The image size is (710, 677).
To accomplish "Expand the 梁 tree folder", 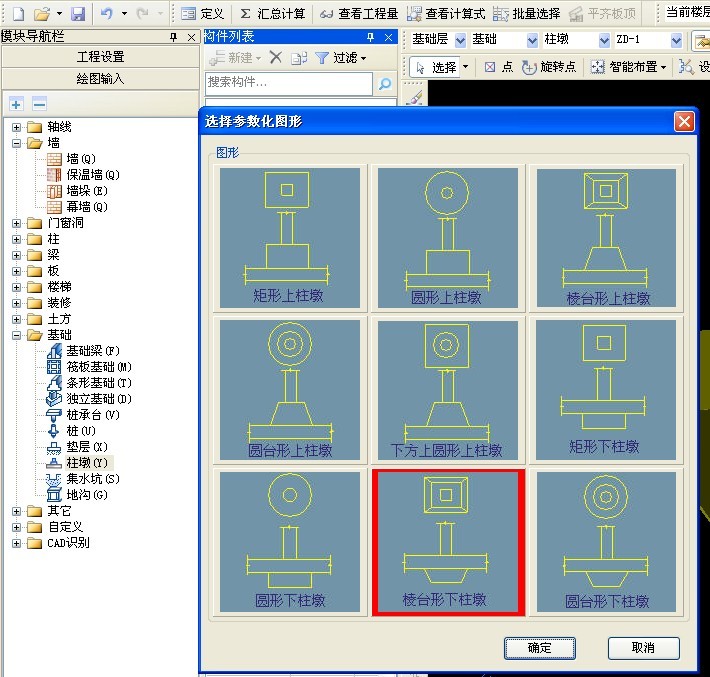I will 16,255.
